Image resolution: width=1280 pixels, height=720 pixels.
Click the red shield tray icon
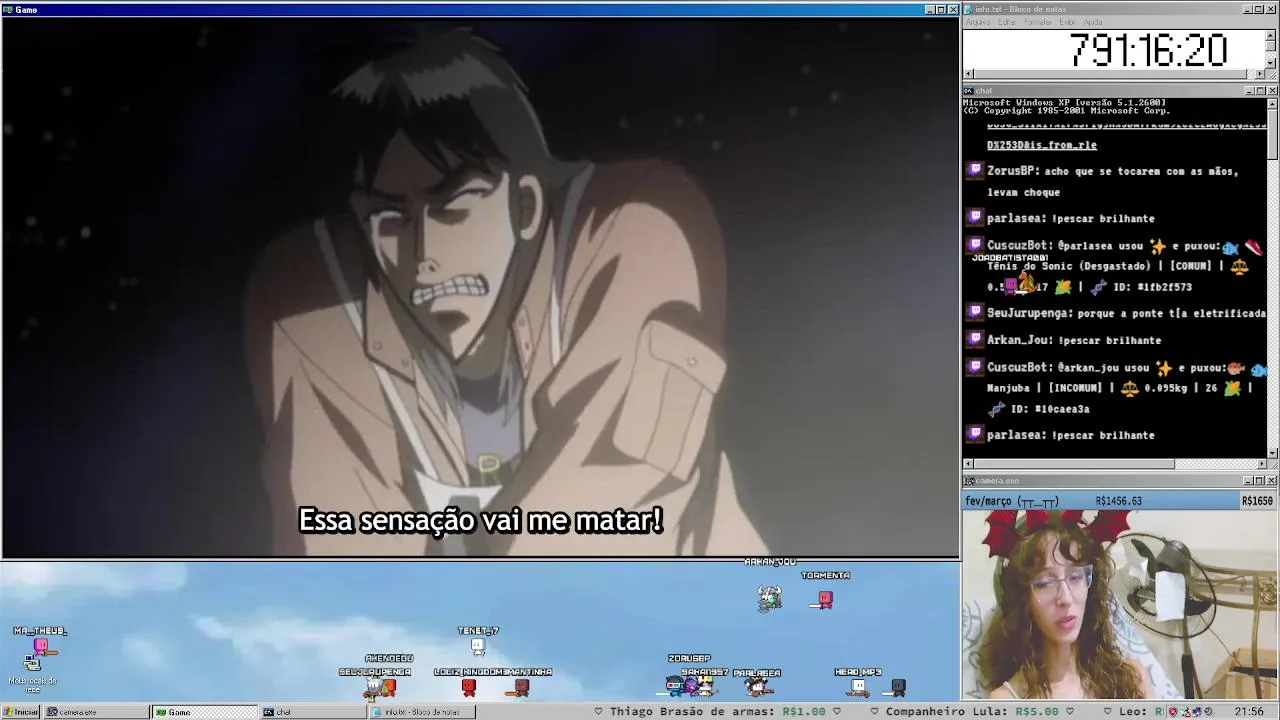(1173, 712)
